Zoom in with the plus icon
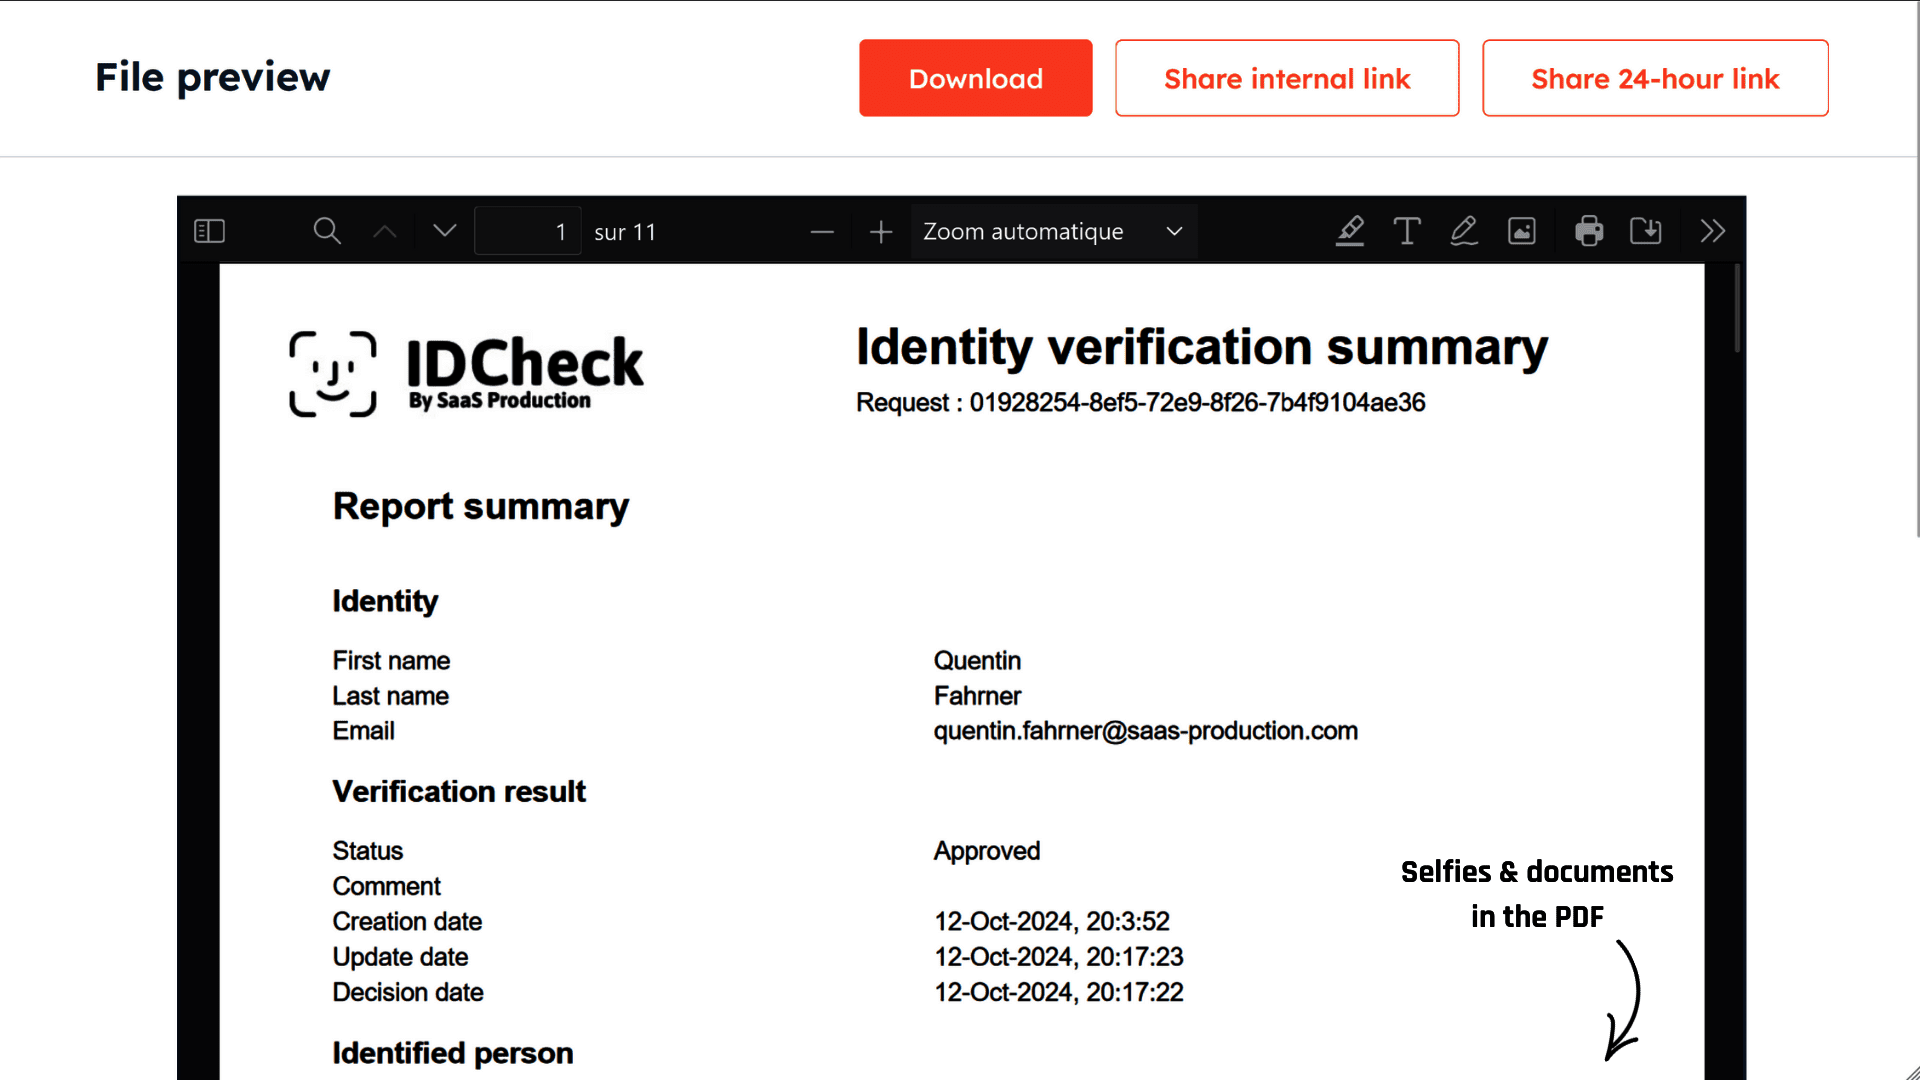Screen dimensions: 1920x1080 click(881, 232)
